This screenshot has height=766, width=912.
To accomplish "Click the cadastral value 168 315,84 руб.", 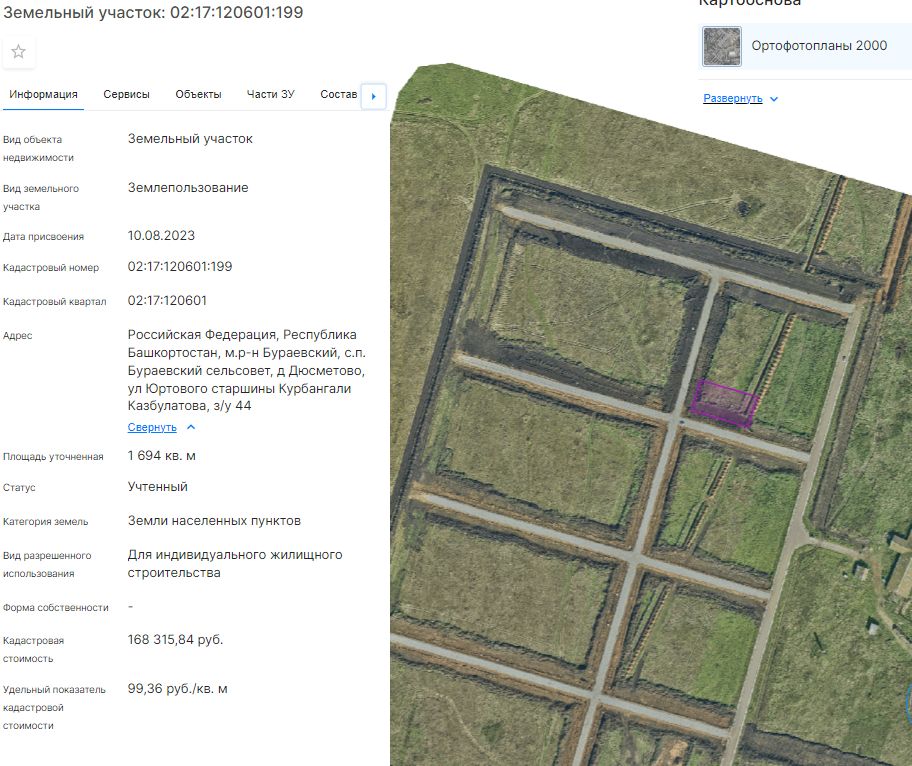I will 175,640.
